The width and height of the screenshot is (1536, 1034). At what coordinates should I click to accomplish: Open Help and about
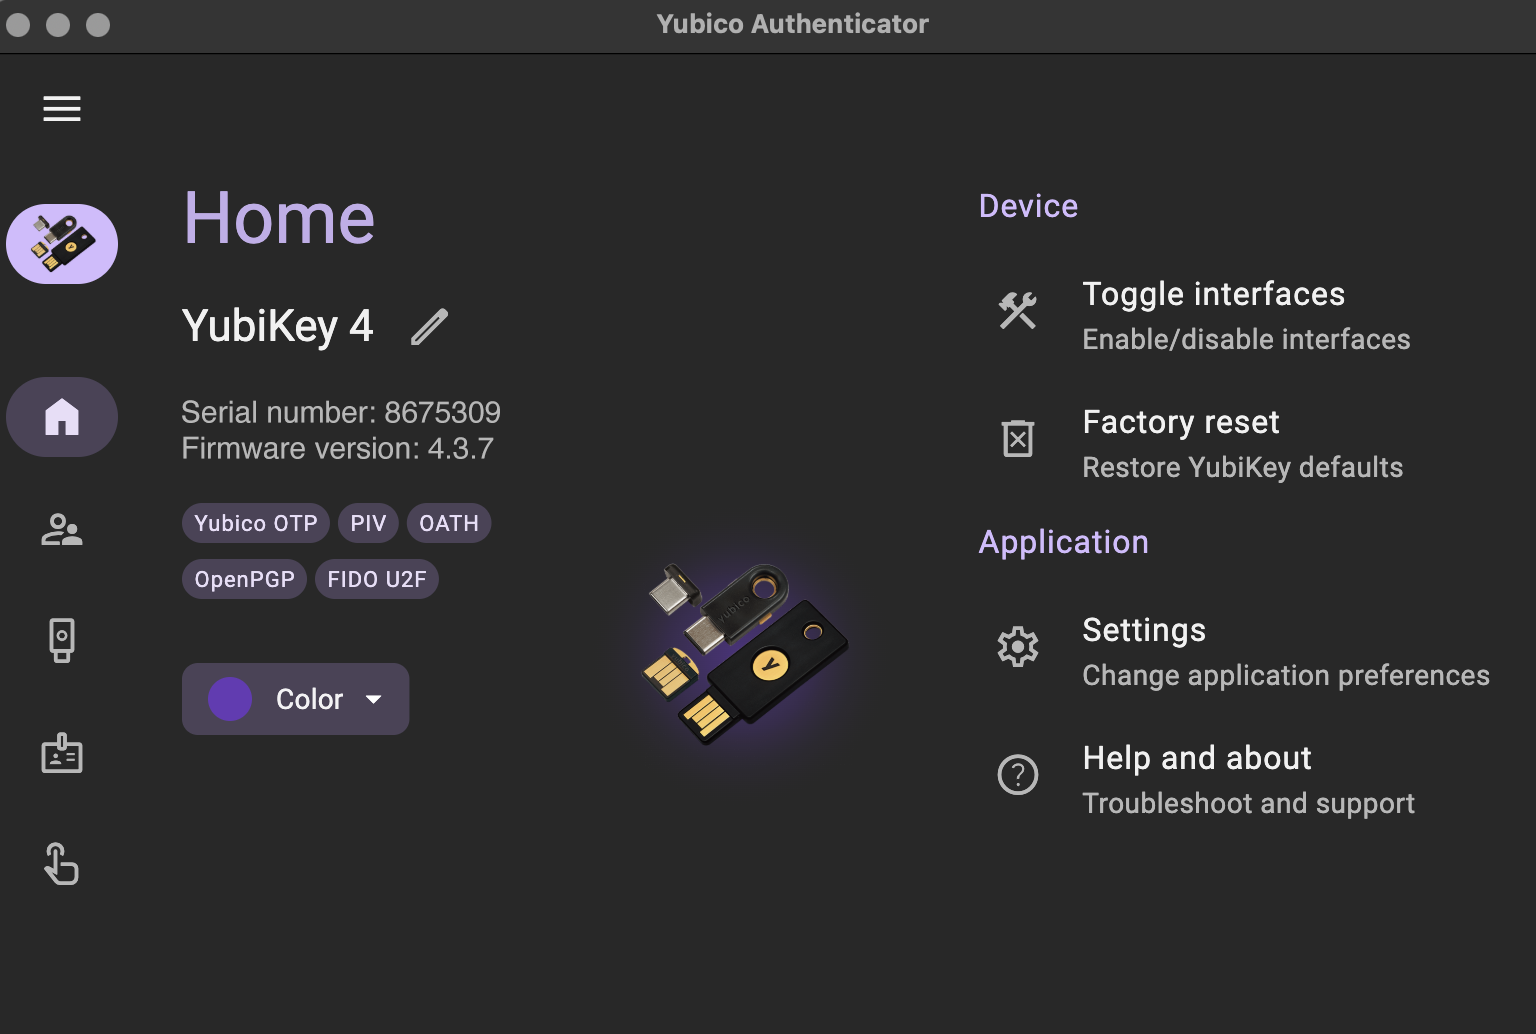1197,758
